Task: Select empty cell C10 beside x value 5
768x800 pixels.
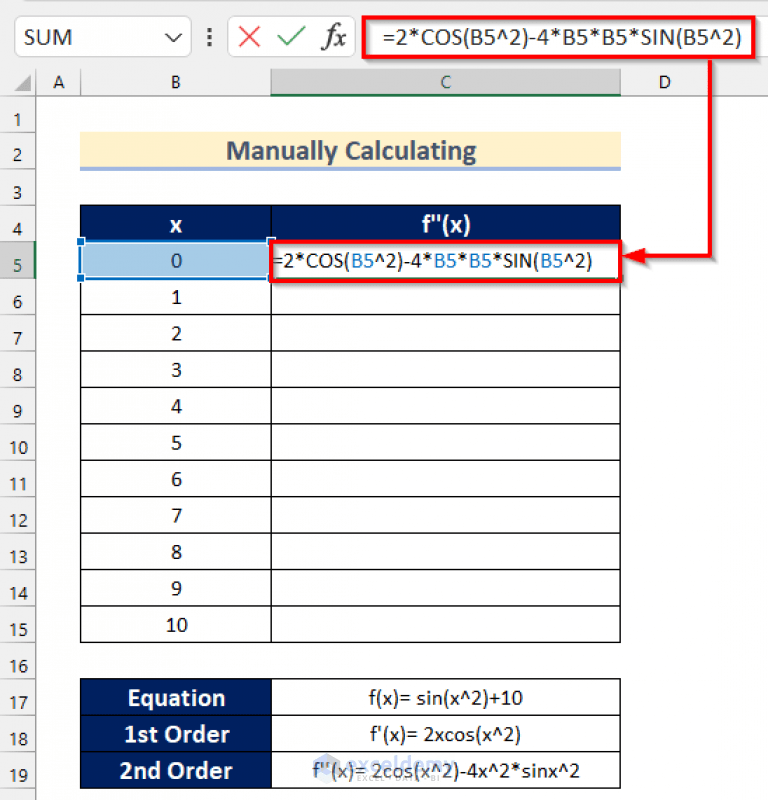Action: pos(445,442)
